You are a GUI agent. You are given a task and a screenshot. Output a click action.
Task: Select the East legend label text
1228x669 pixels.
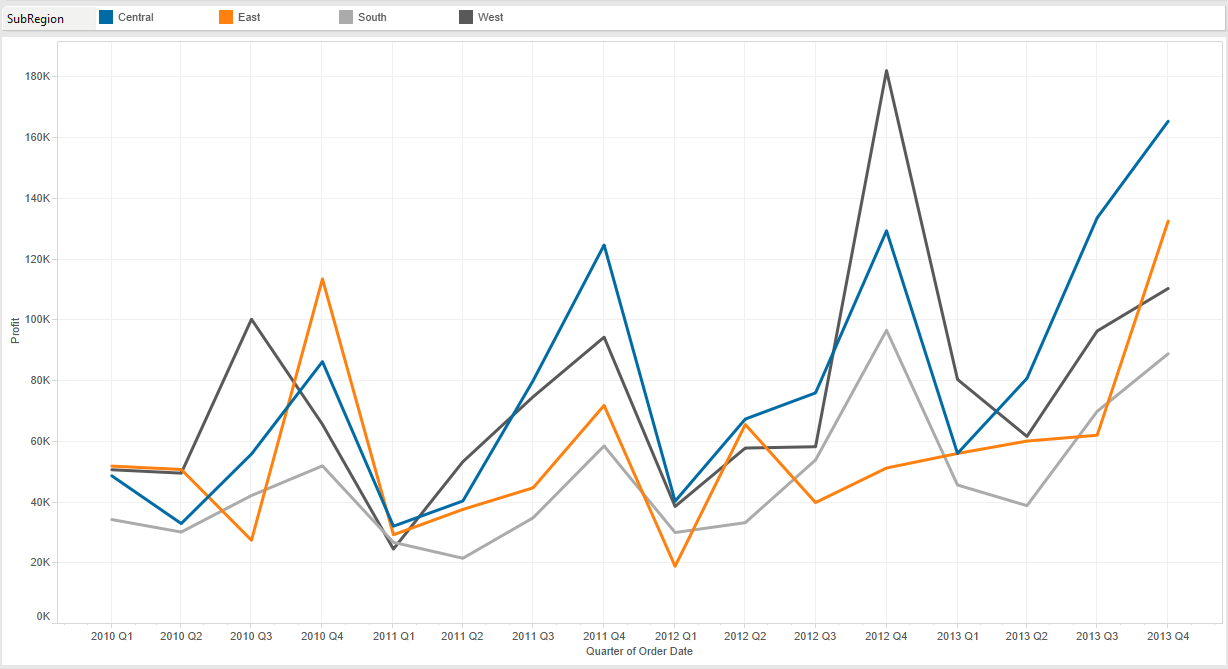coord(248,16)
